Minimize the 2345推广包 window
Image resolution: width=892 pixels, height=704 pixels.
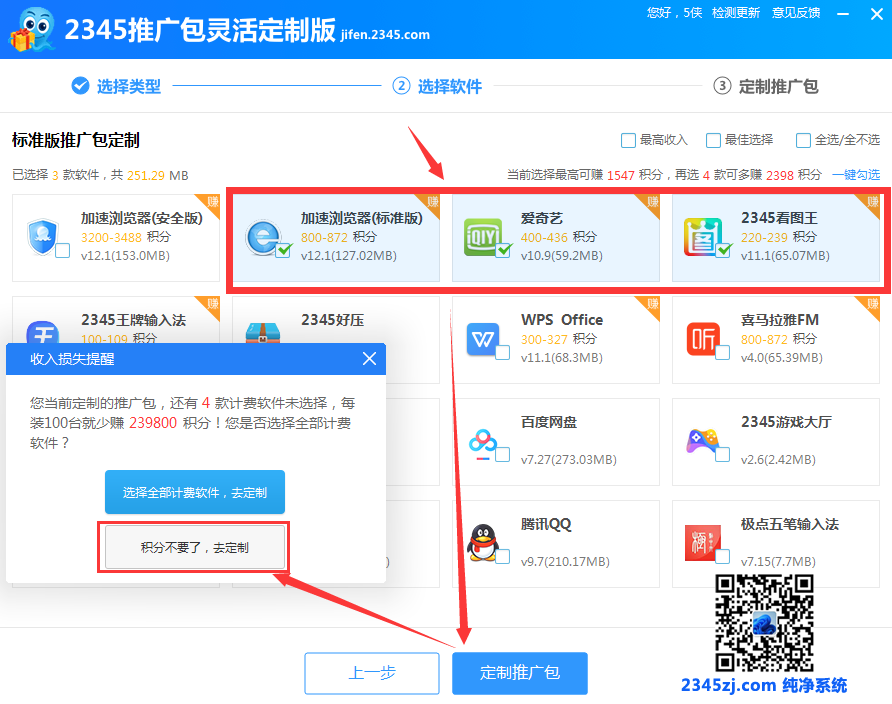point(843,14)
